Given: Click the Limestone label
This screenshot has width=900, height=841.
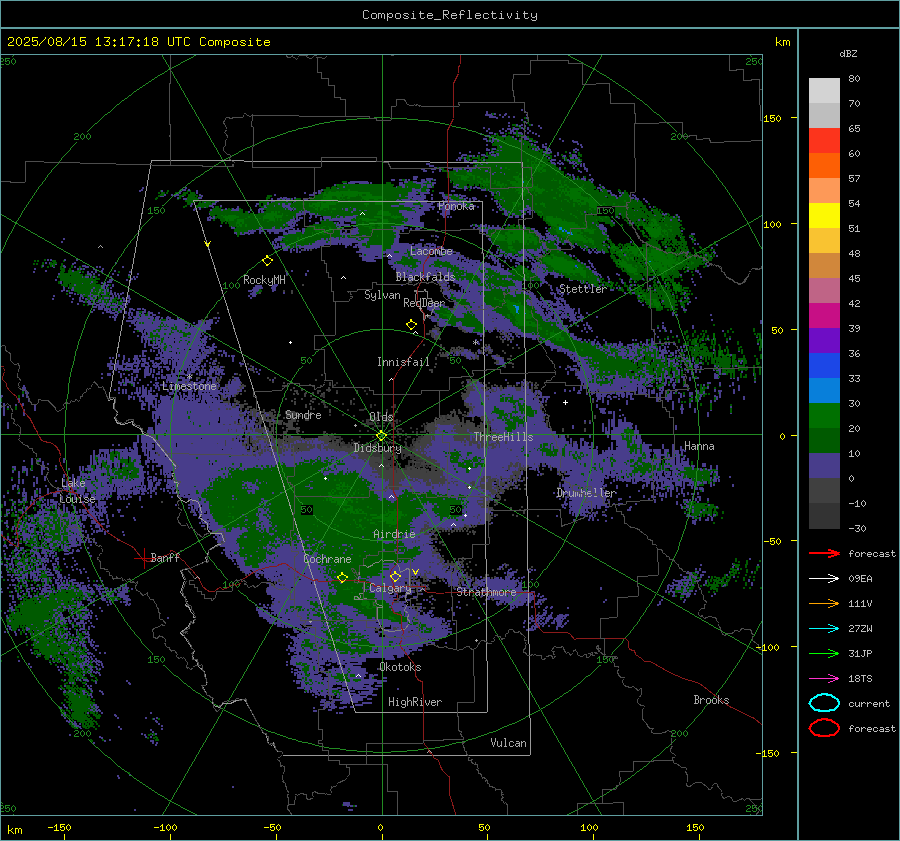Looking at the screenshot, I should click(189, 386).
